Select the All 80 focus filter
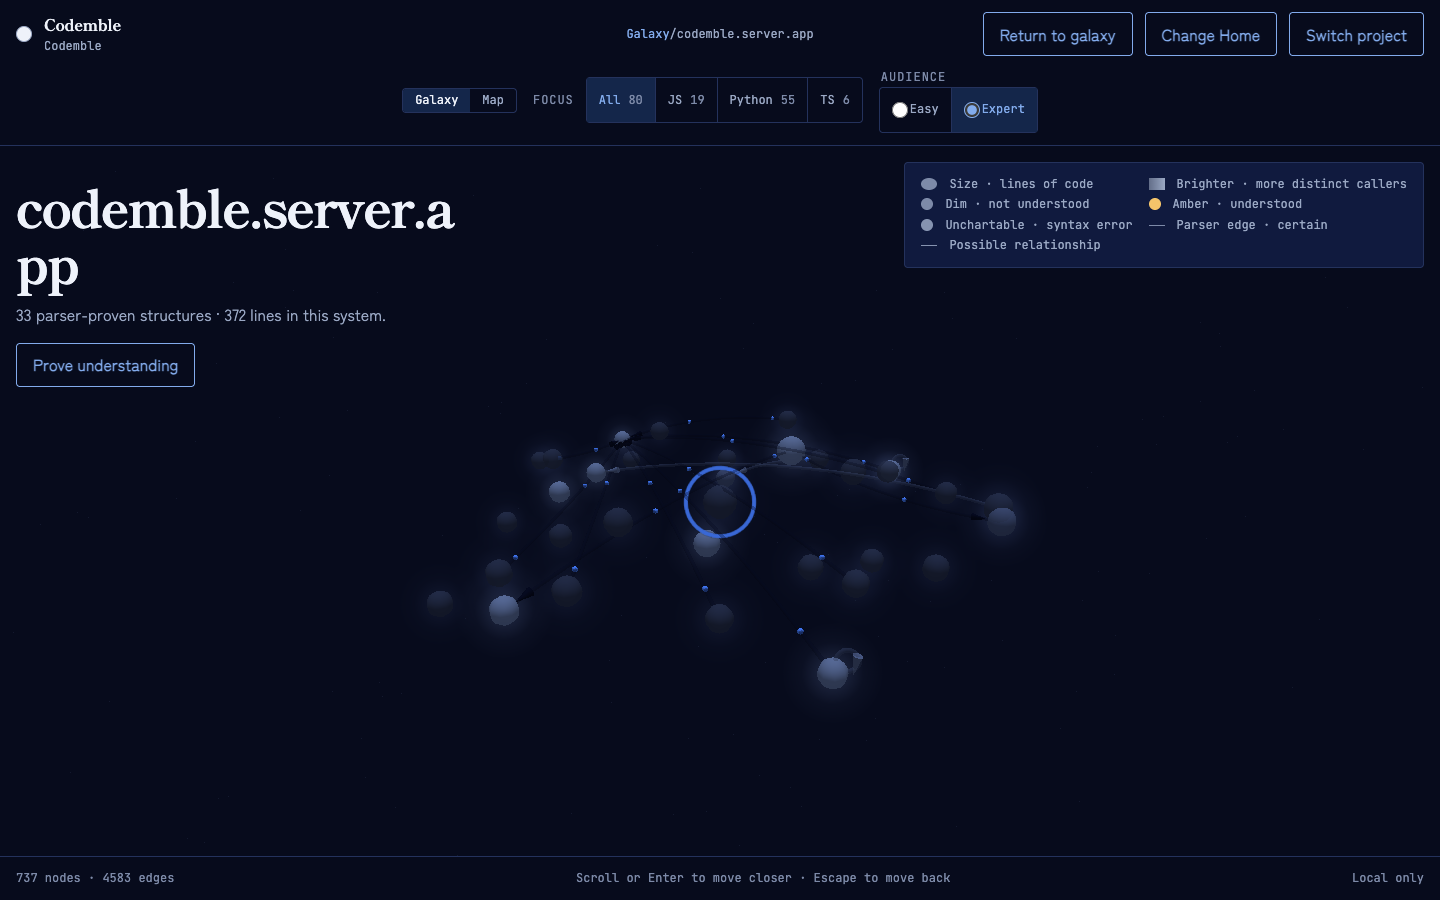 (621, 100)
